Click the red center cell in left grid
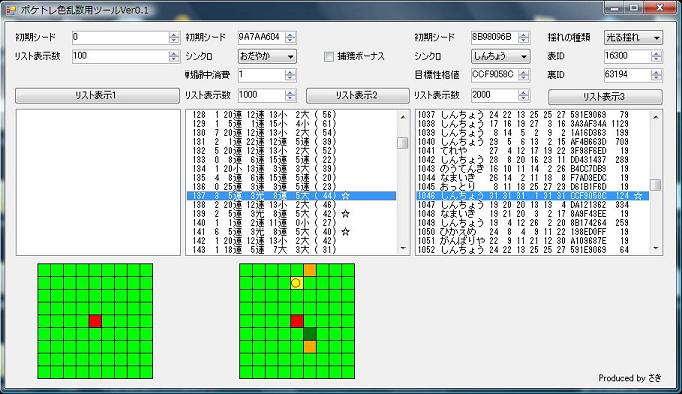This screenshot has width=682, height=394. pos(95,321)
